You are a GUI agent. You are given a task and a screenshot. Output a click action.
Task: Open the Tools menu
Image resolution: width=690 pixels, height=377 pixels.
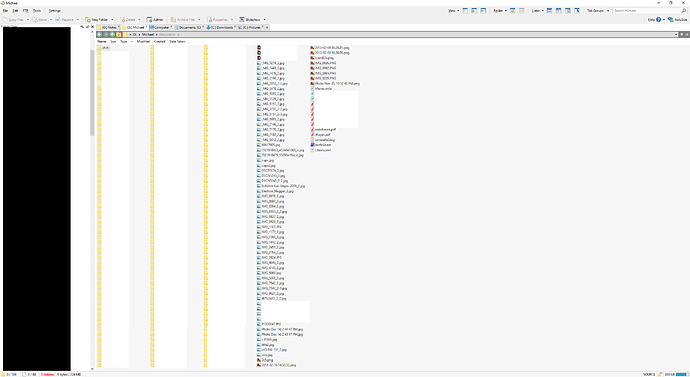(x=37, y=11)
